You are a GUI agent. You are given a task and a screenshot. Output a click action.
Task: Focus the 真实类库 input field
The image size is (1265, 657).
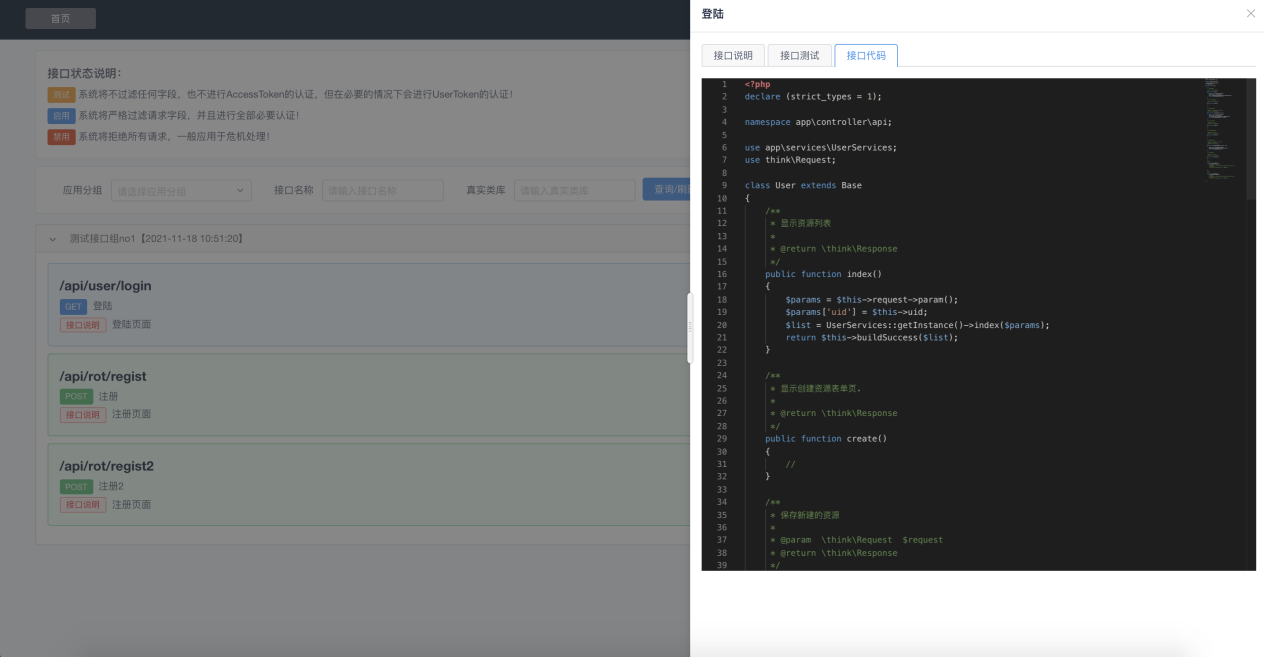point(574,190)
